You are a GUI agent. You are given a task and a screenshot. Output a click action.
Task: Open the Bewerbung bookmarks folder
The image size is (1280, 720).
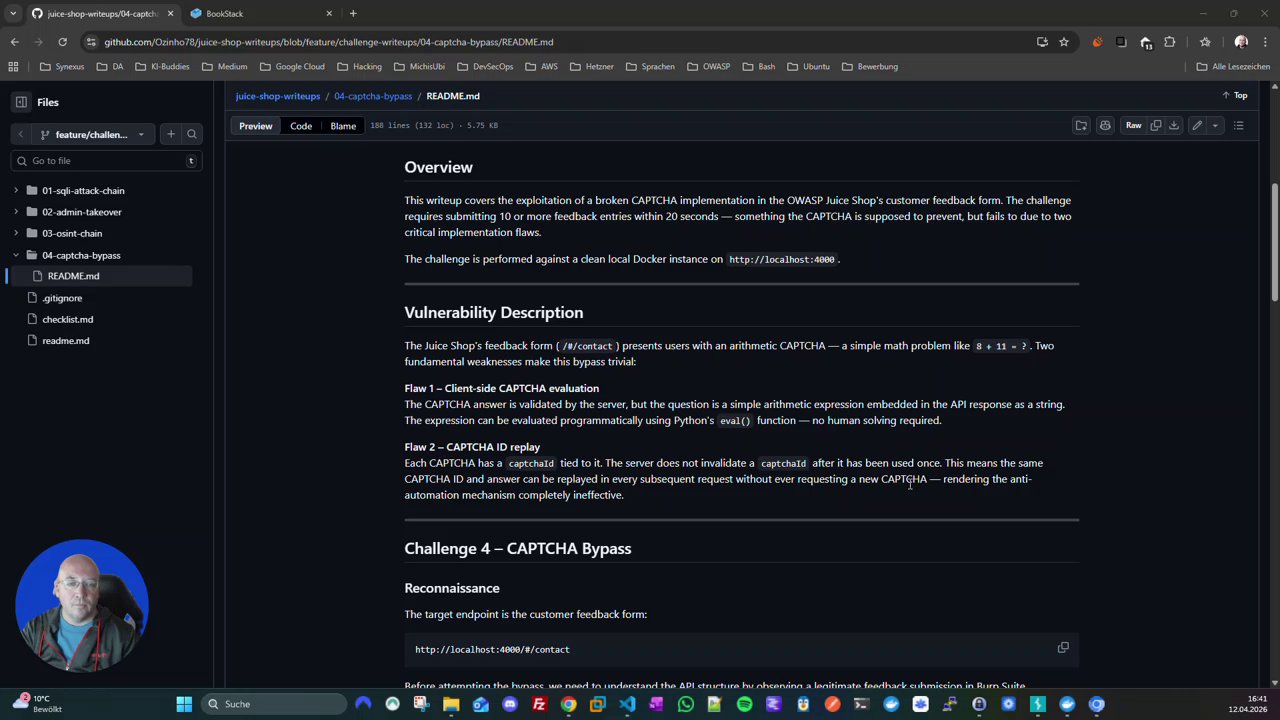tap(869, 66)
